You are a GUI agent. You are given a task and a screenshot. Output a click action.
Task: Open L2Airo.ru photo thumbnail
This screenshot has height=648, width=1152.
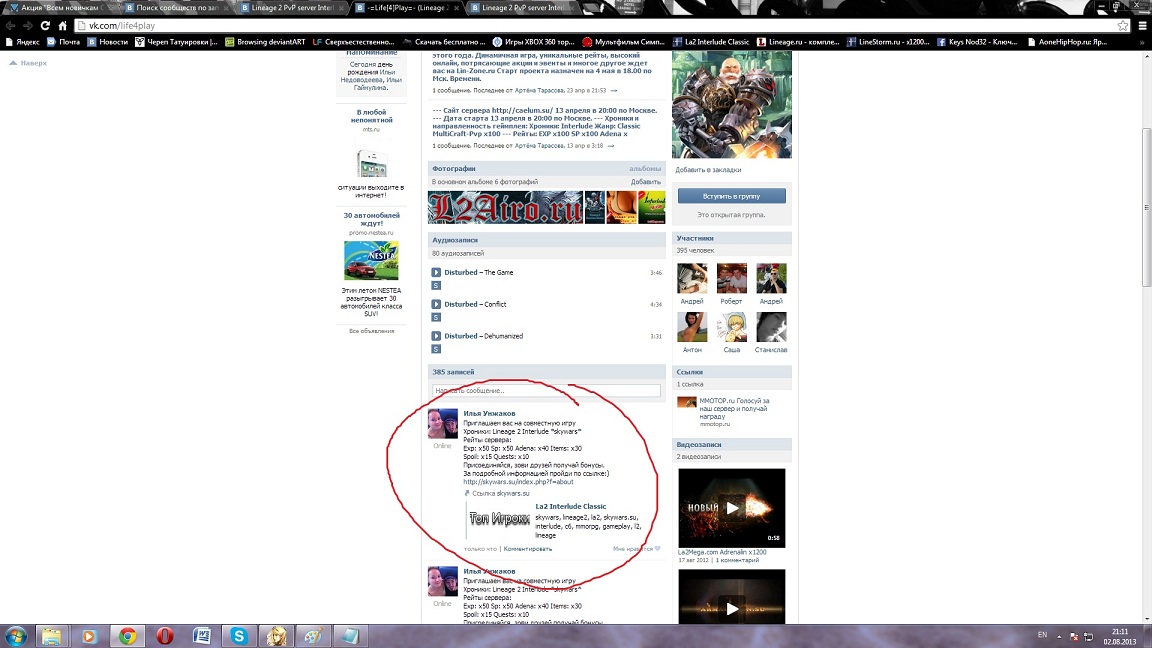coord(505,207)
